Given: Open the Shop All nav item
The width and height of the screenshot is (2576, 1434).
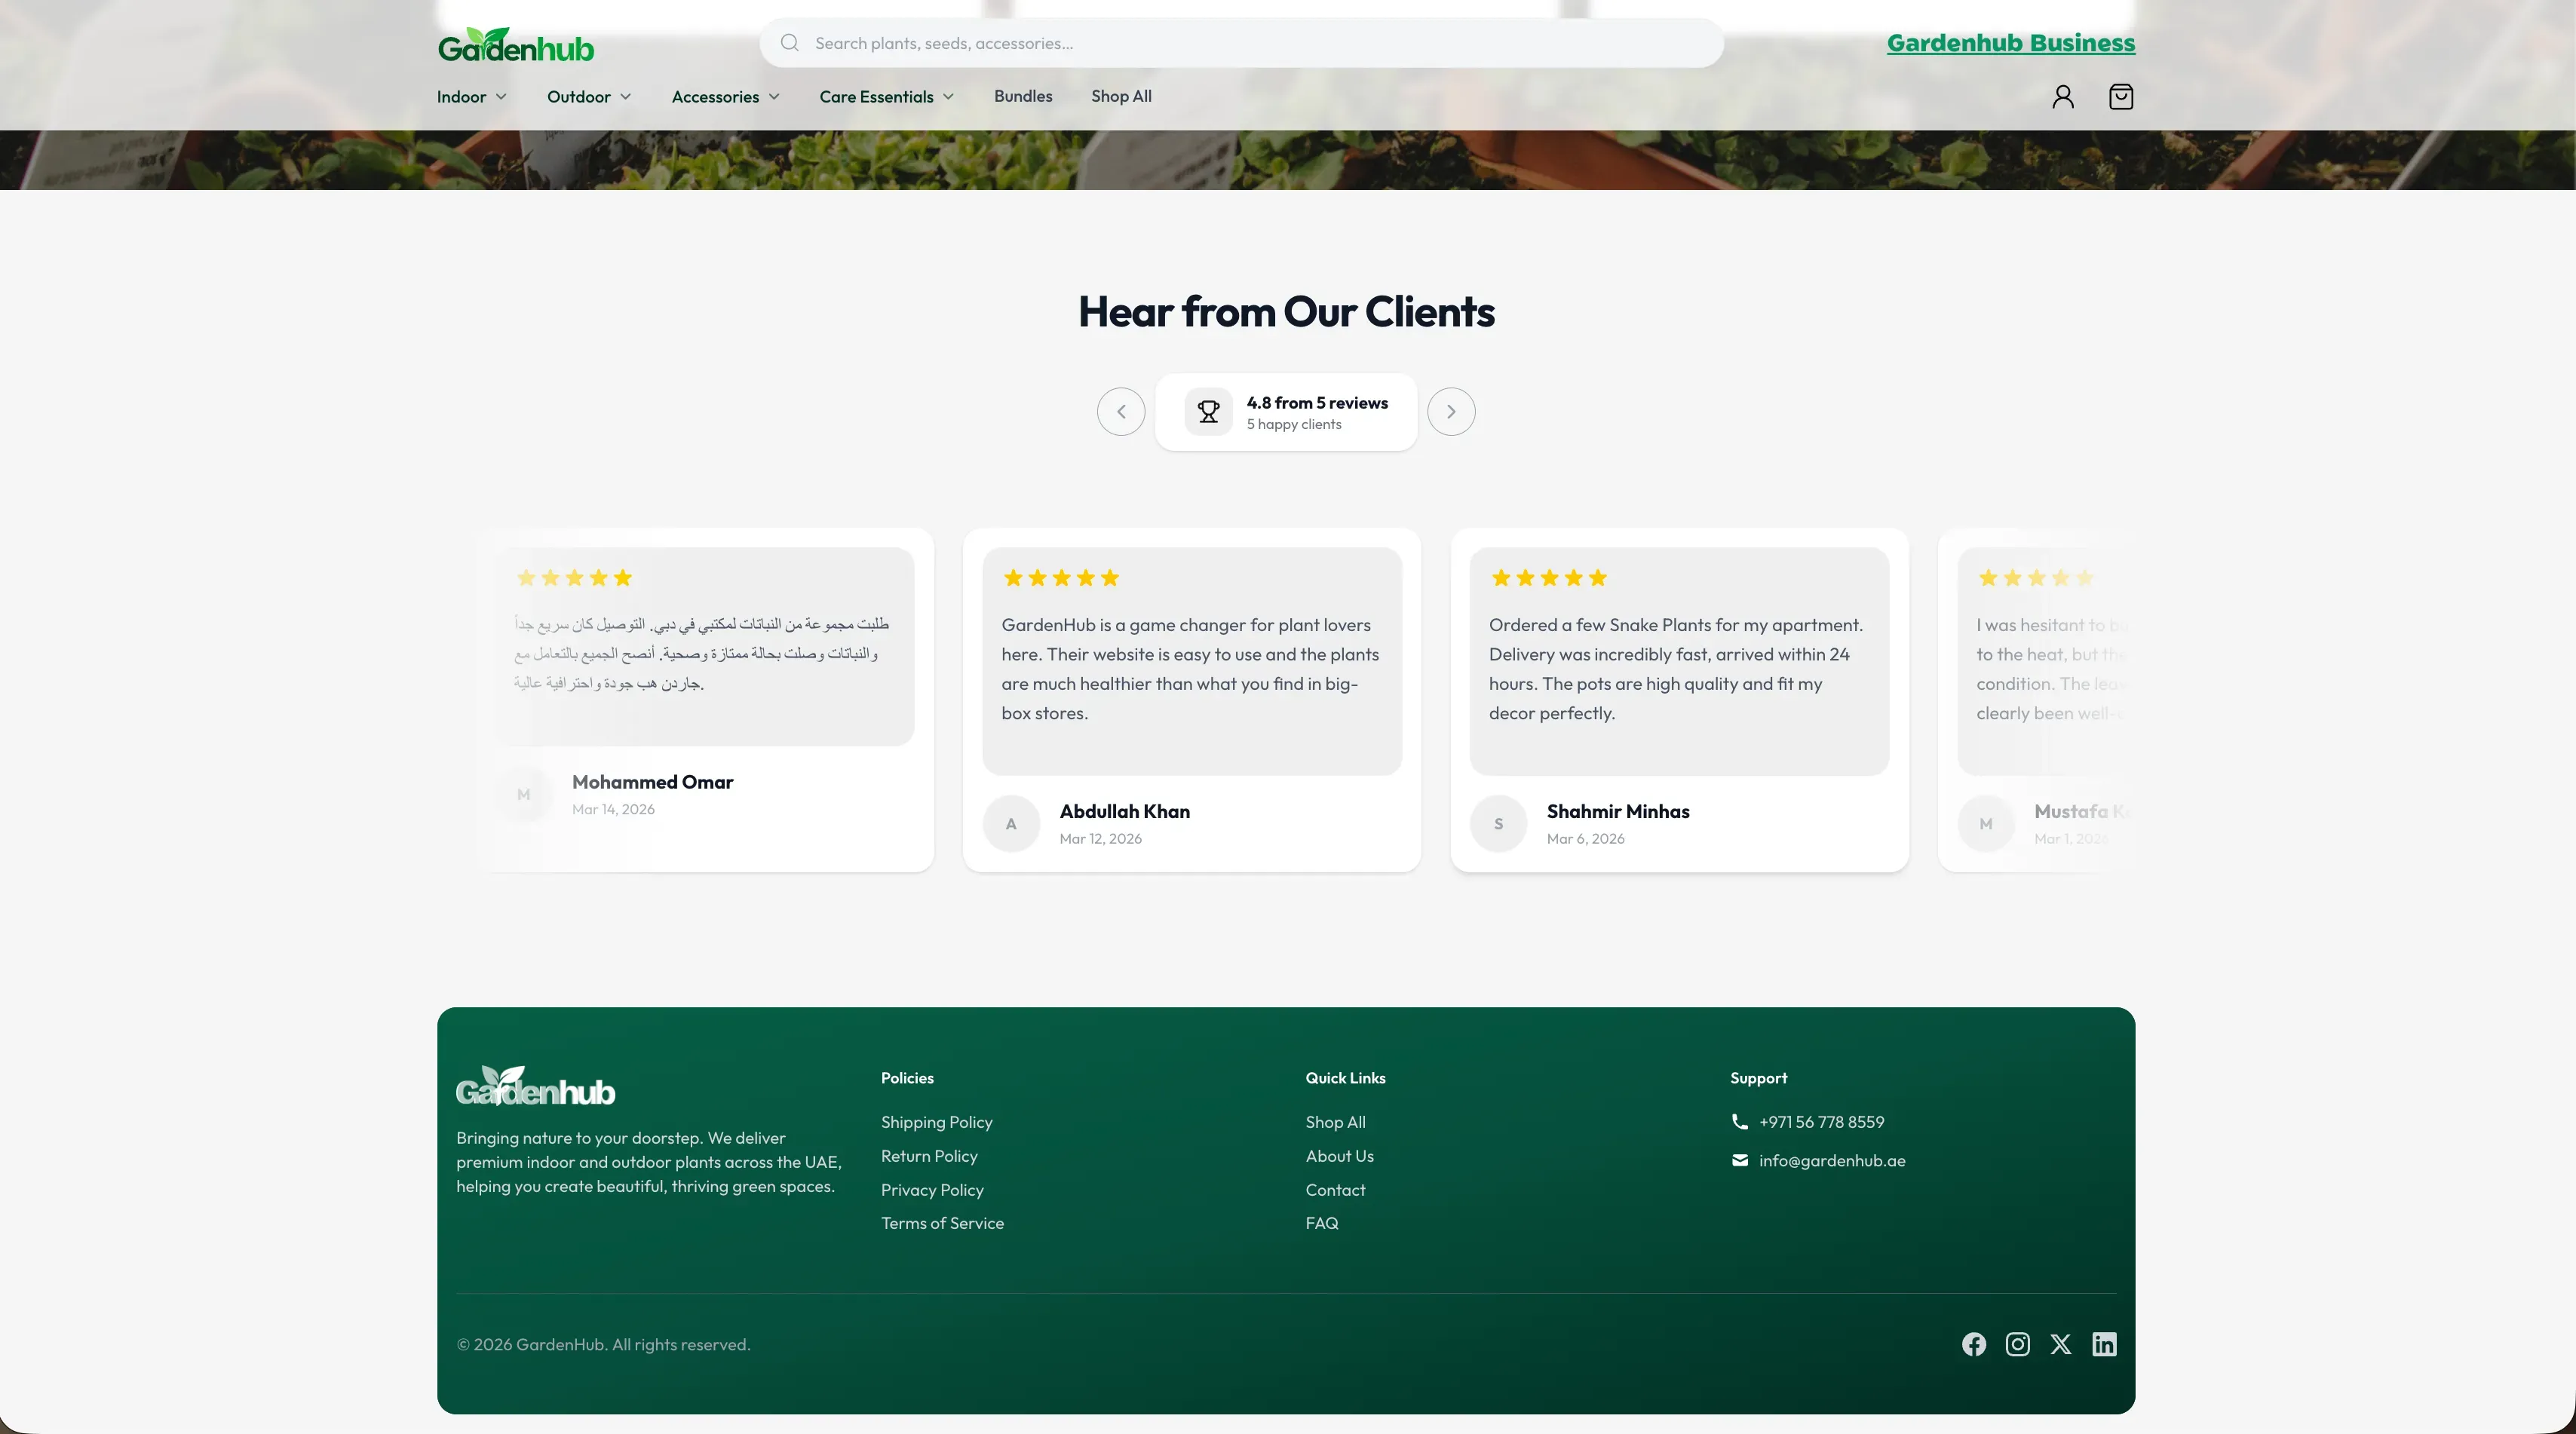Looking at the screenshot, I should point(1121,96).
